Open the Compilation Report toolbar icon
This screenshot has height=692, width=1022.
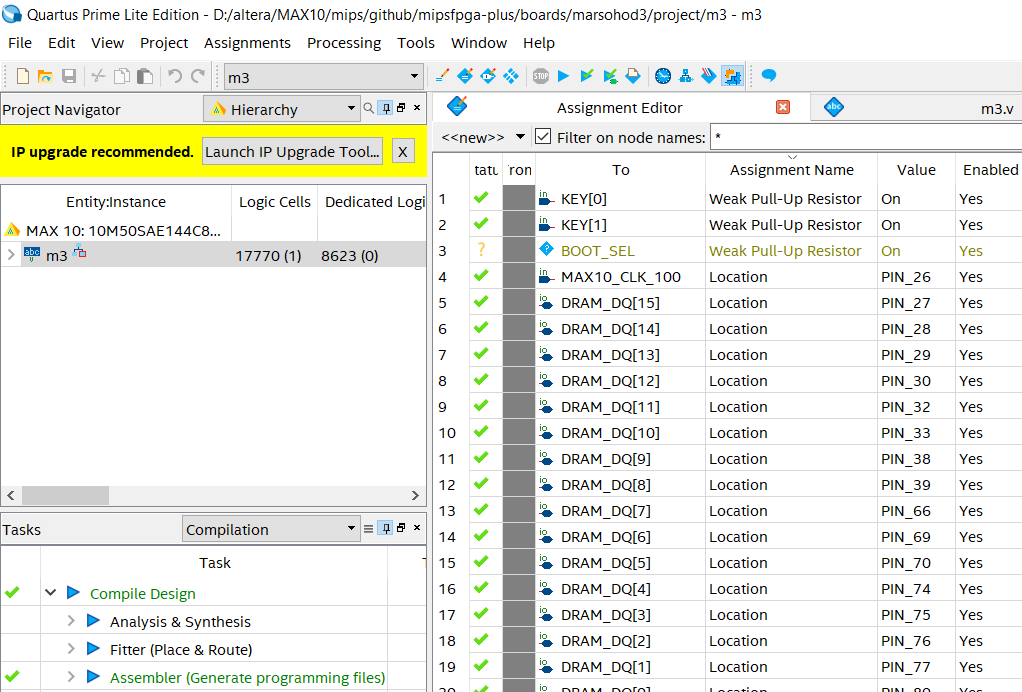[633, 76]
